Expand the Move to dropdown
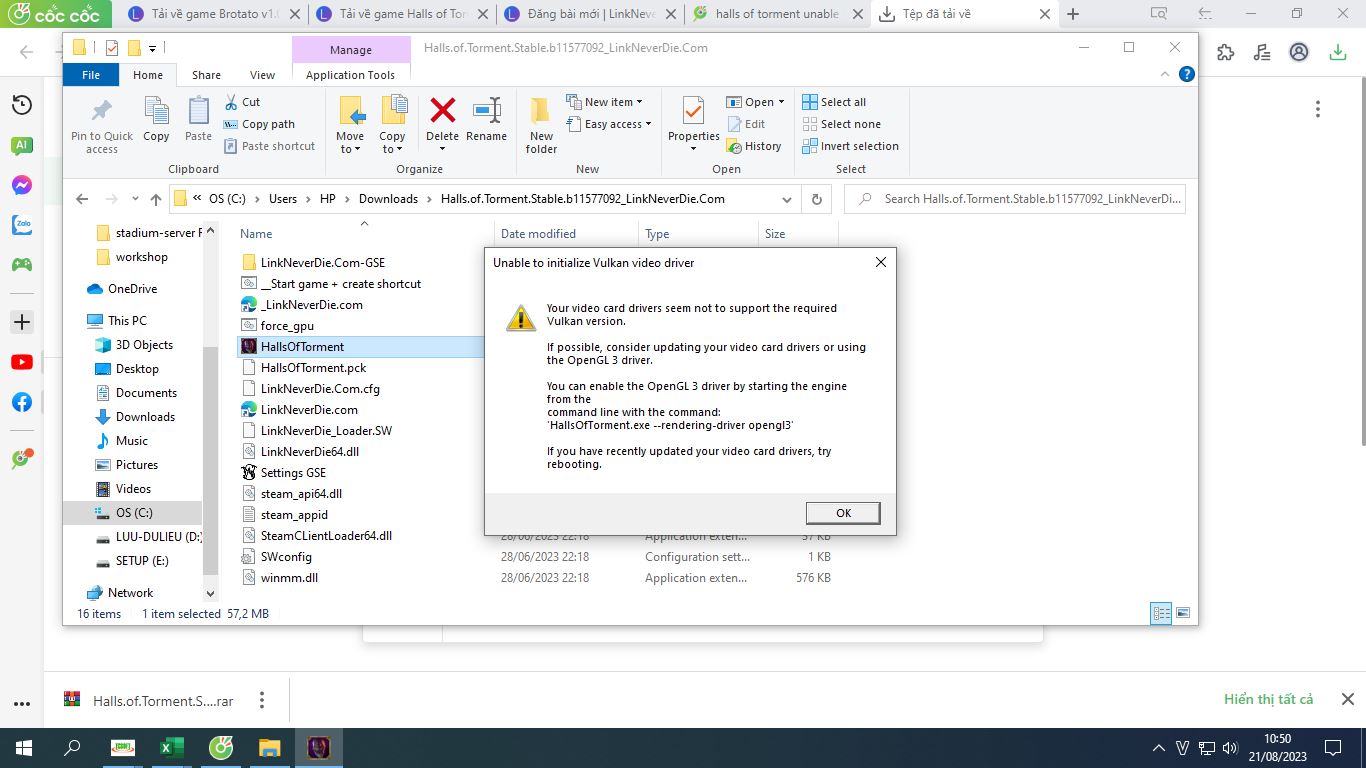Image resolution: width=1366 pixels, height=768 pixels. tap(350, 149)
